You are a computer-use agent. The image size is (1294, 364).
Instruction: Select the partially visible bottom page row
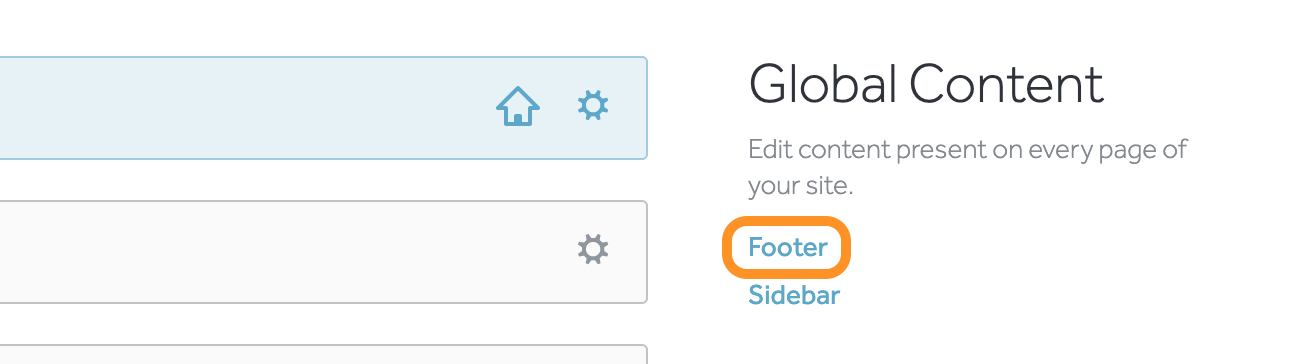pyautogui.click(x=324, y=354)
